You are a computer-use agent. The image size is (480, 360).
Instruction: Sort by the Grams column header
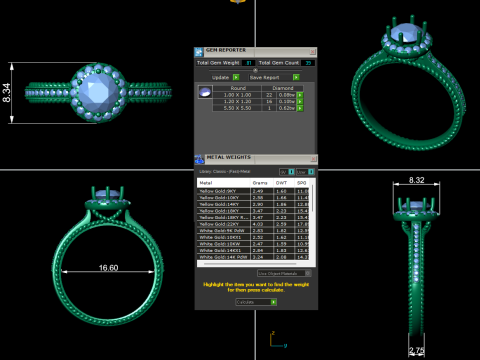262,183
